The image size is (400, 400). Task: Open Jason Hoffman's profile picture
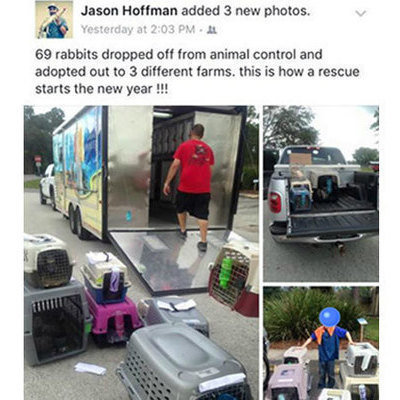point(54,20)
